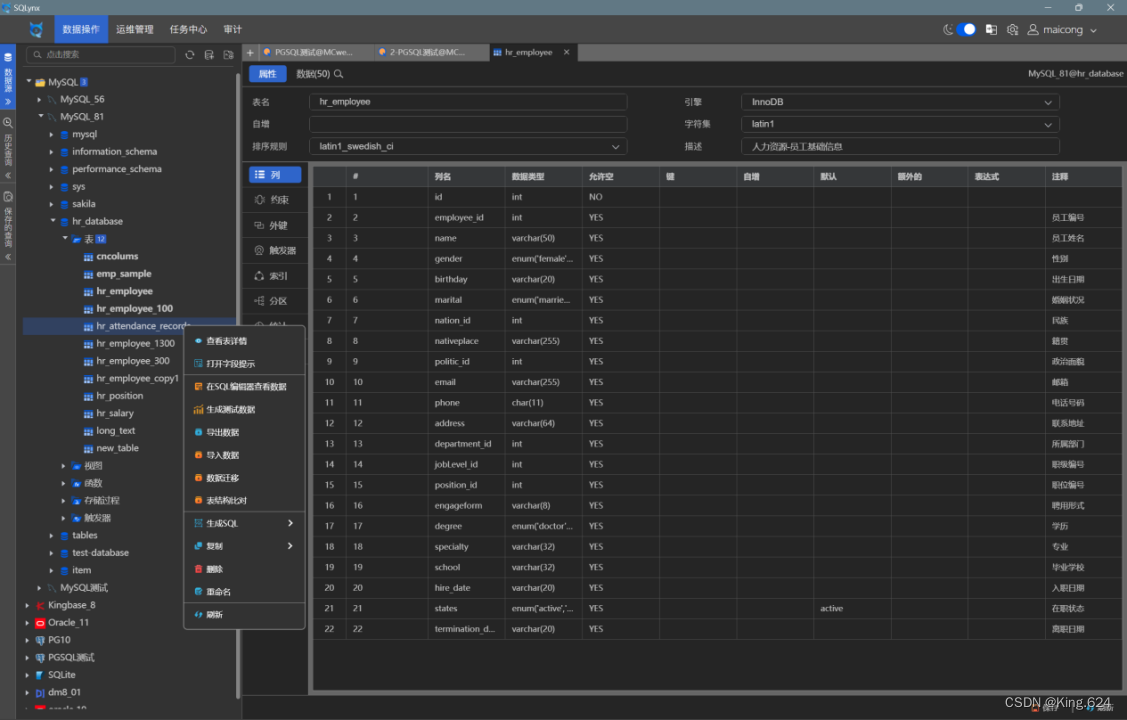The width and height of the screenshot is (1127, 720).
Task: Toggle the dark mode switch
Action: [x=966, y=29]
